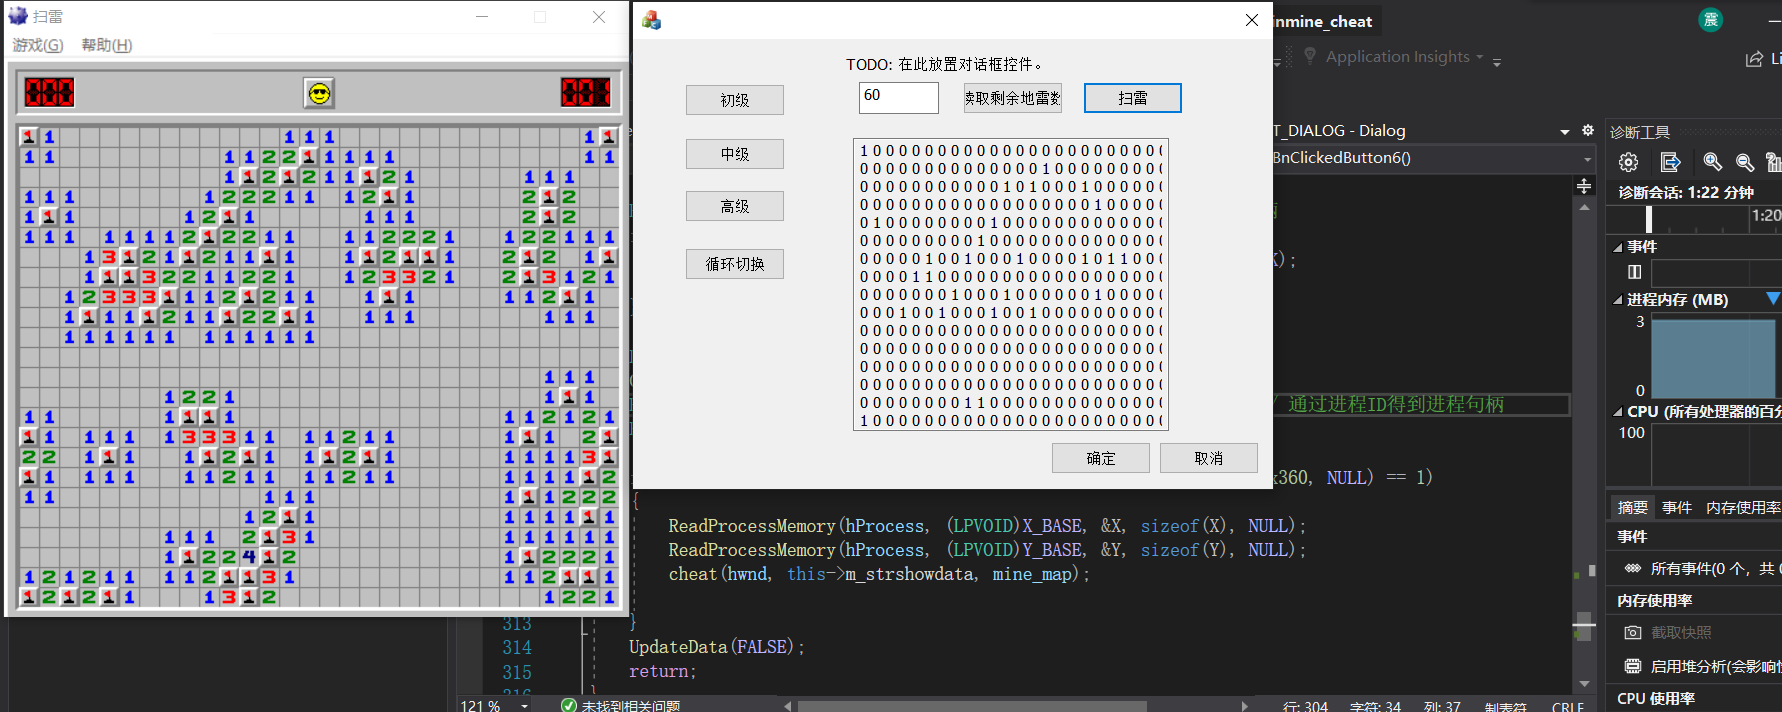Click the cheat(hwnd, ...) code line
Viewport: 1782px width, 712px height.
click(879, 574)
